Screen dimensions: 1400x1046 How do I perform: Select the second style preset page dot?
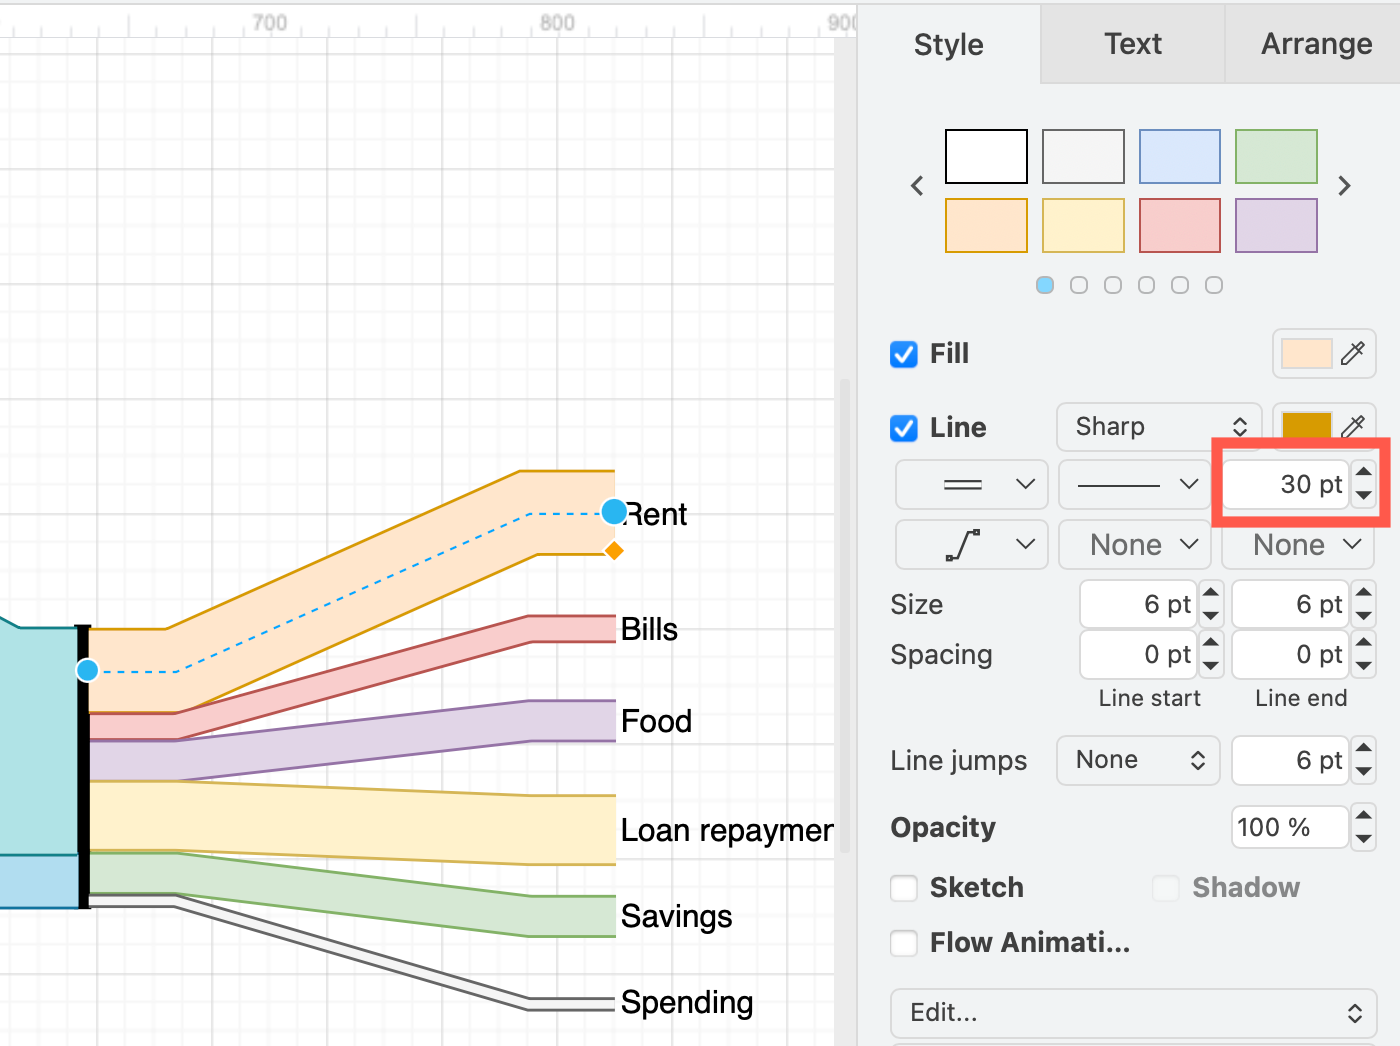(x=1078, y=285)
